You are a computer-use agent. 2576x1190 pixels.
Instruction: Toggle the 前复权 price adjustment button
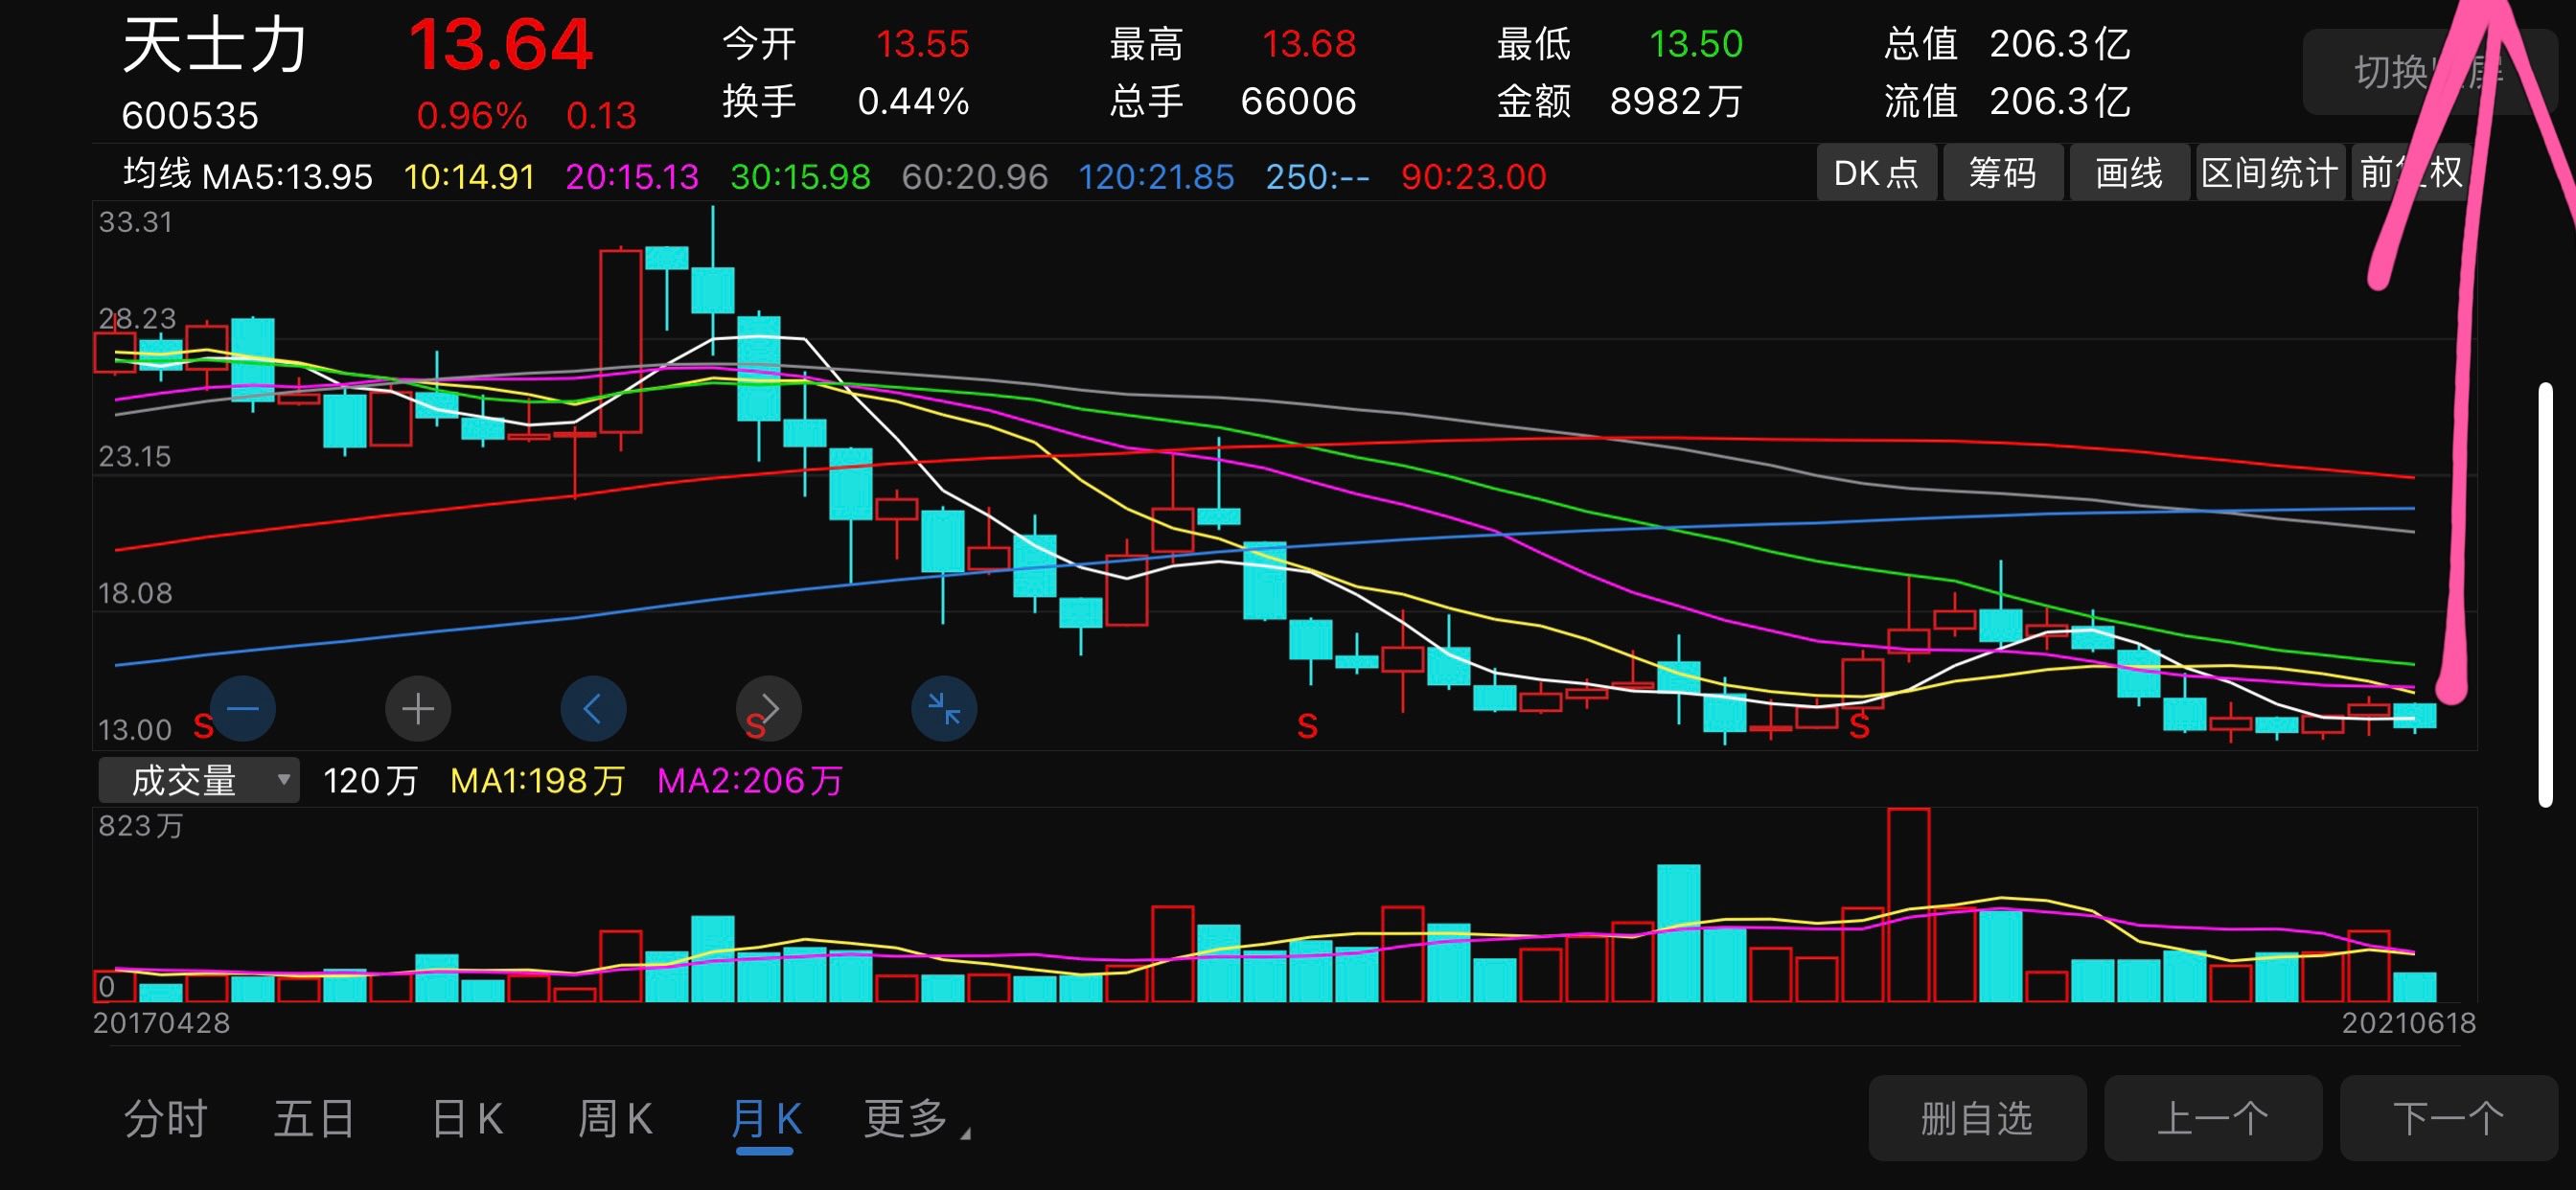[x=2410, y=173]
